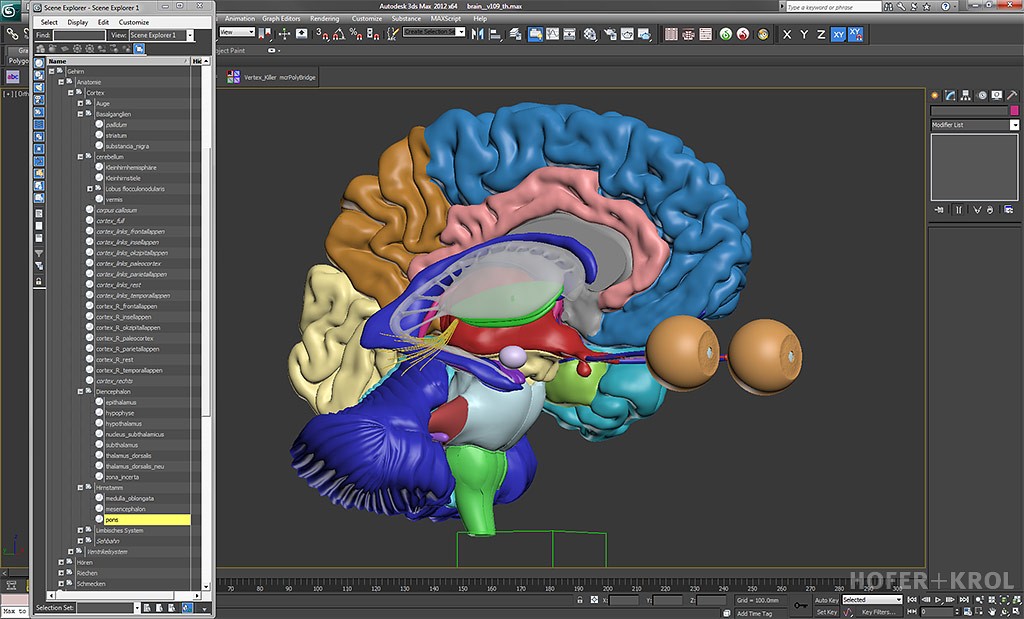This screenshot has width=1024, height=619.
Task: Open the Display command panel tab
Action: pyautogui.click(x=997, y=95)
